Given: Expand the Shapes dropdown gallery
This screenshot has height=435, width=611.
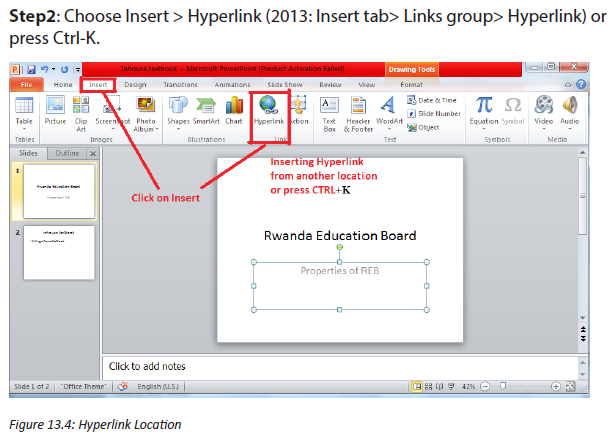Looking at the screenshot, I should click(178, 129).
